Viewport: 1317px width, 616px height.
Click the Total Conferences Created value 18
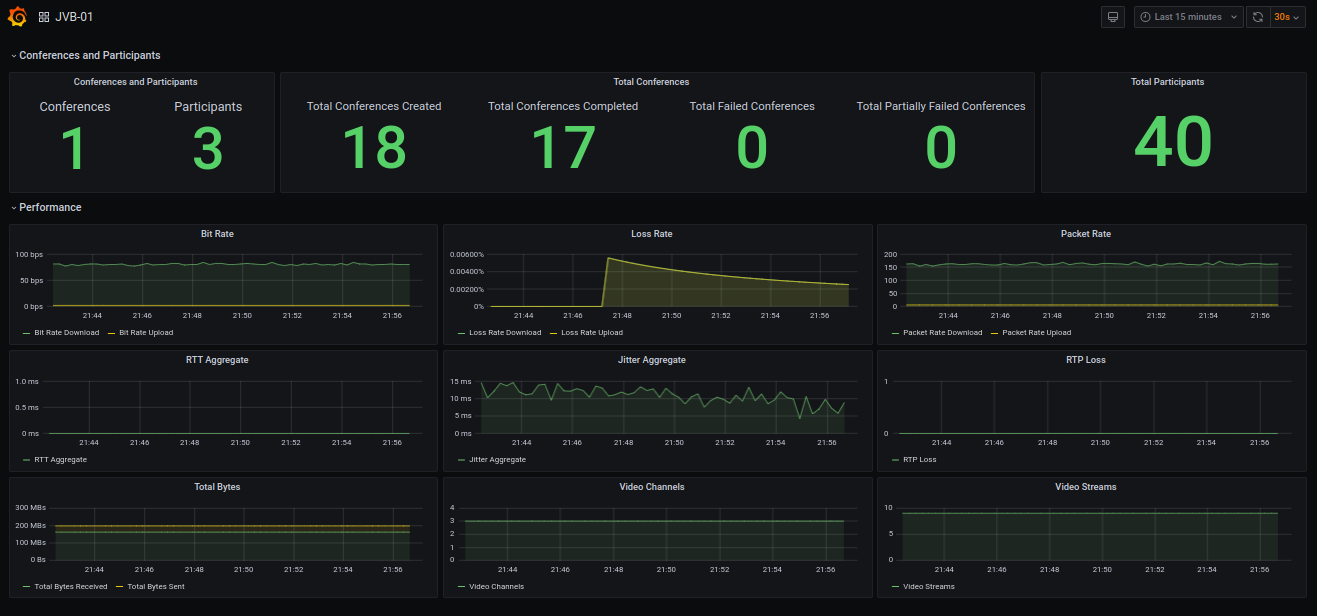[x=374, y=148]
